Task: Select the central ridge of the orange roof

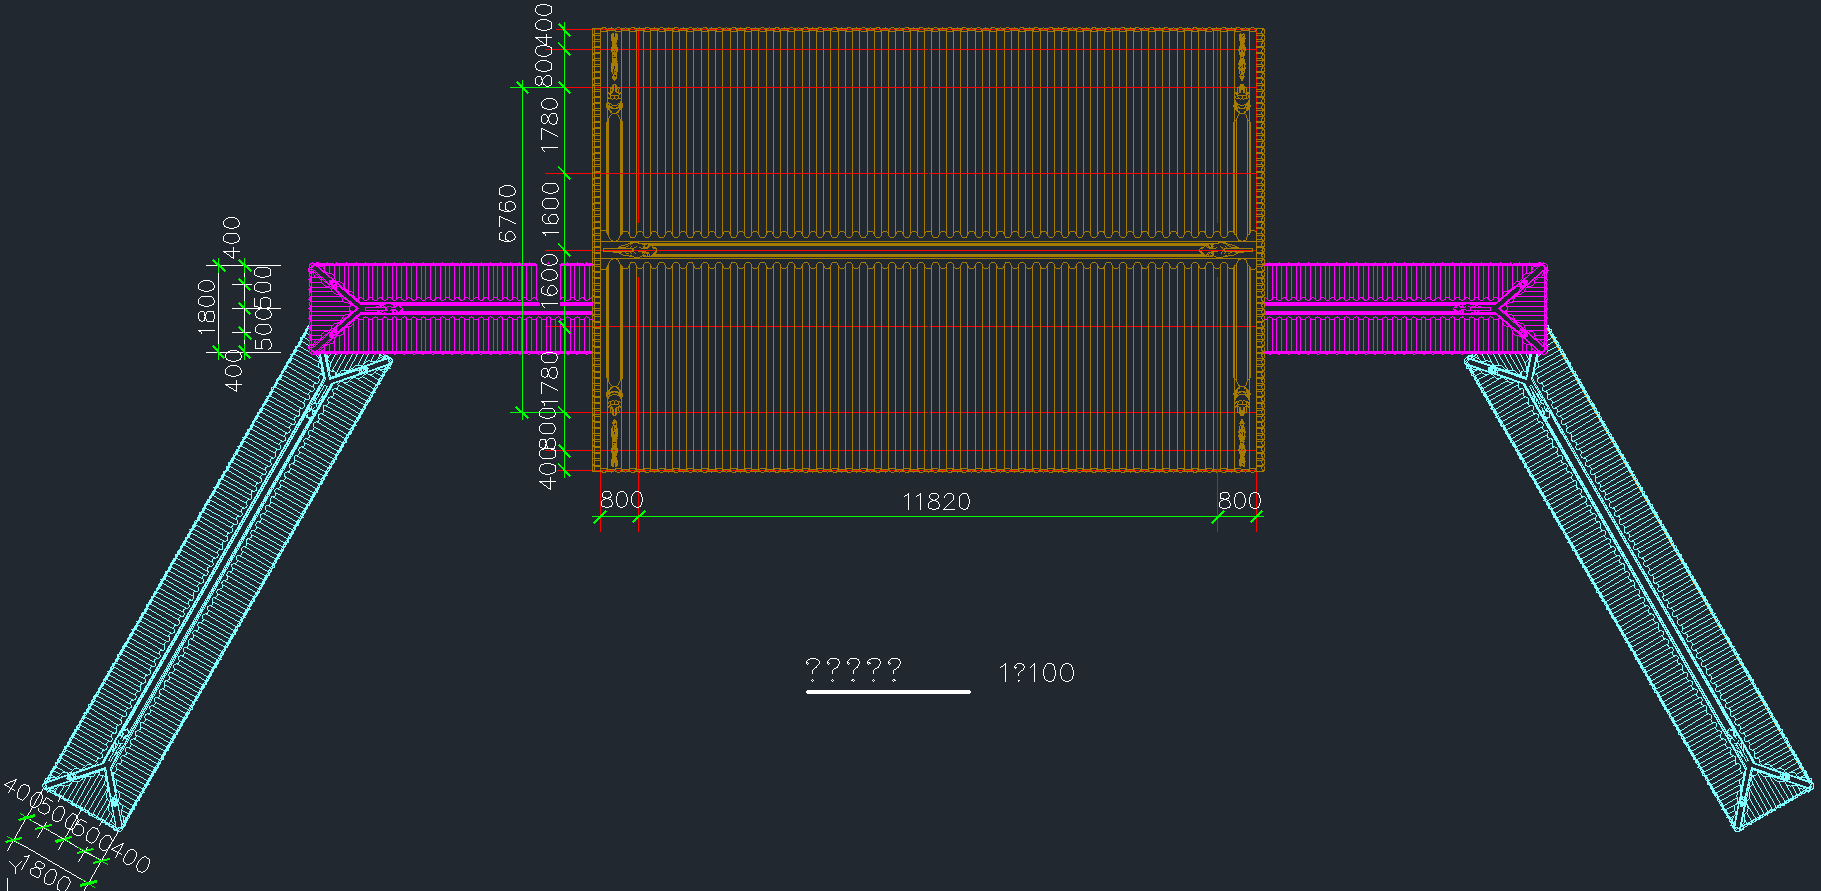Action: click(x=928, y=250)
